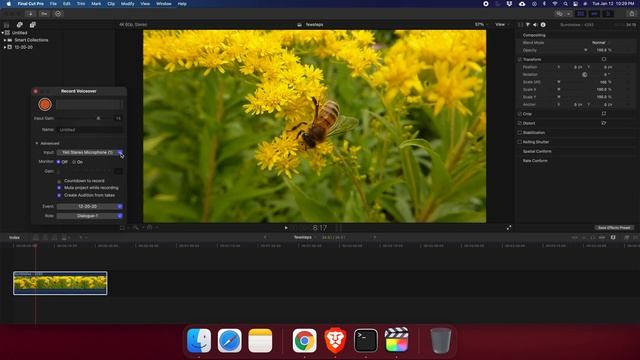Screen dimensions: 640x360
Task: Toggle the Distort checkbox
Action: (x=520, y=123)
